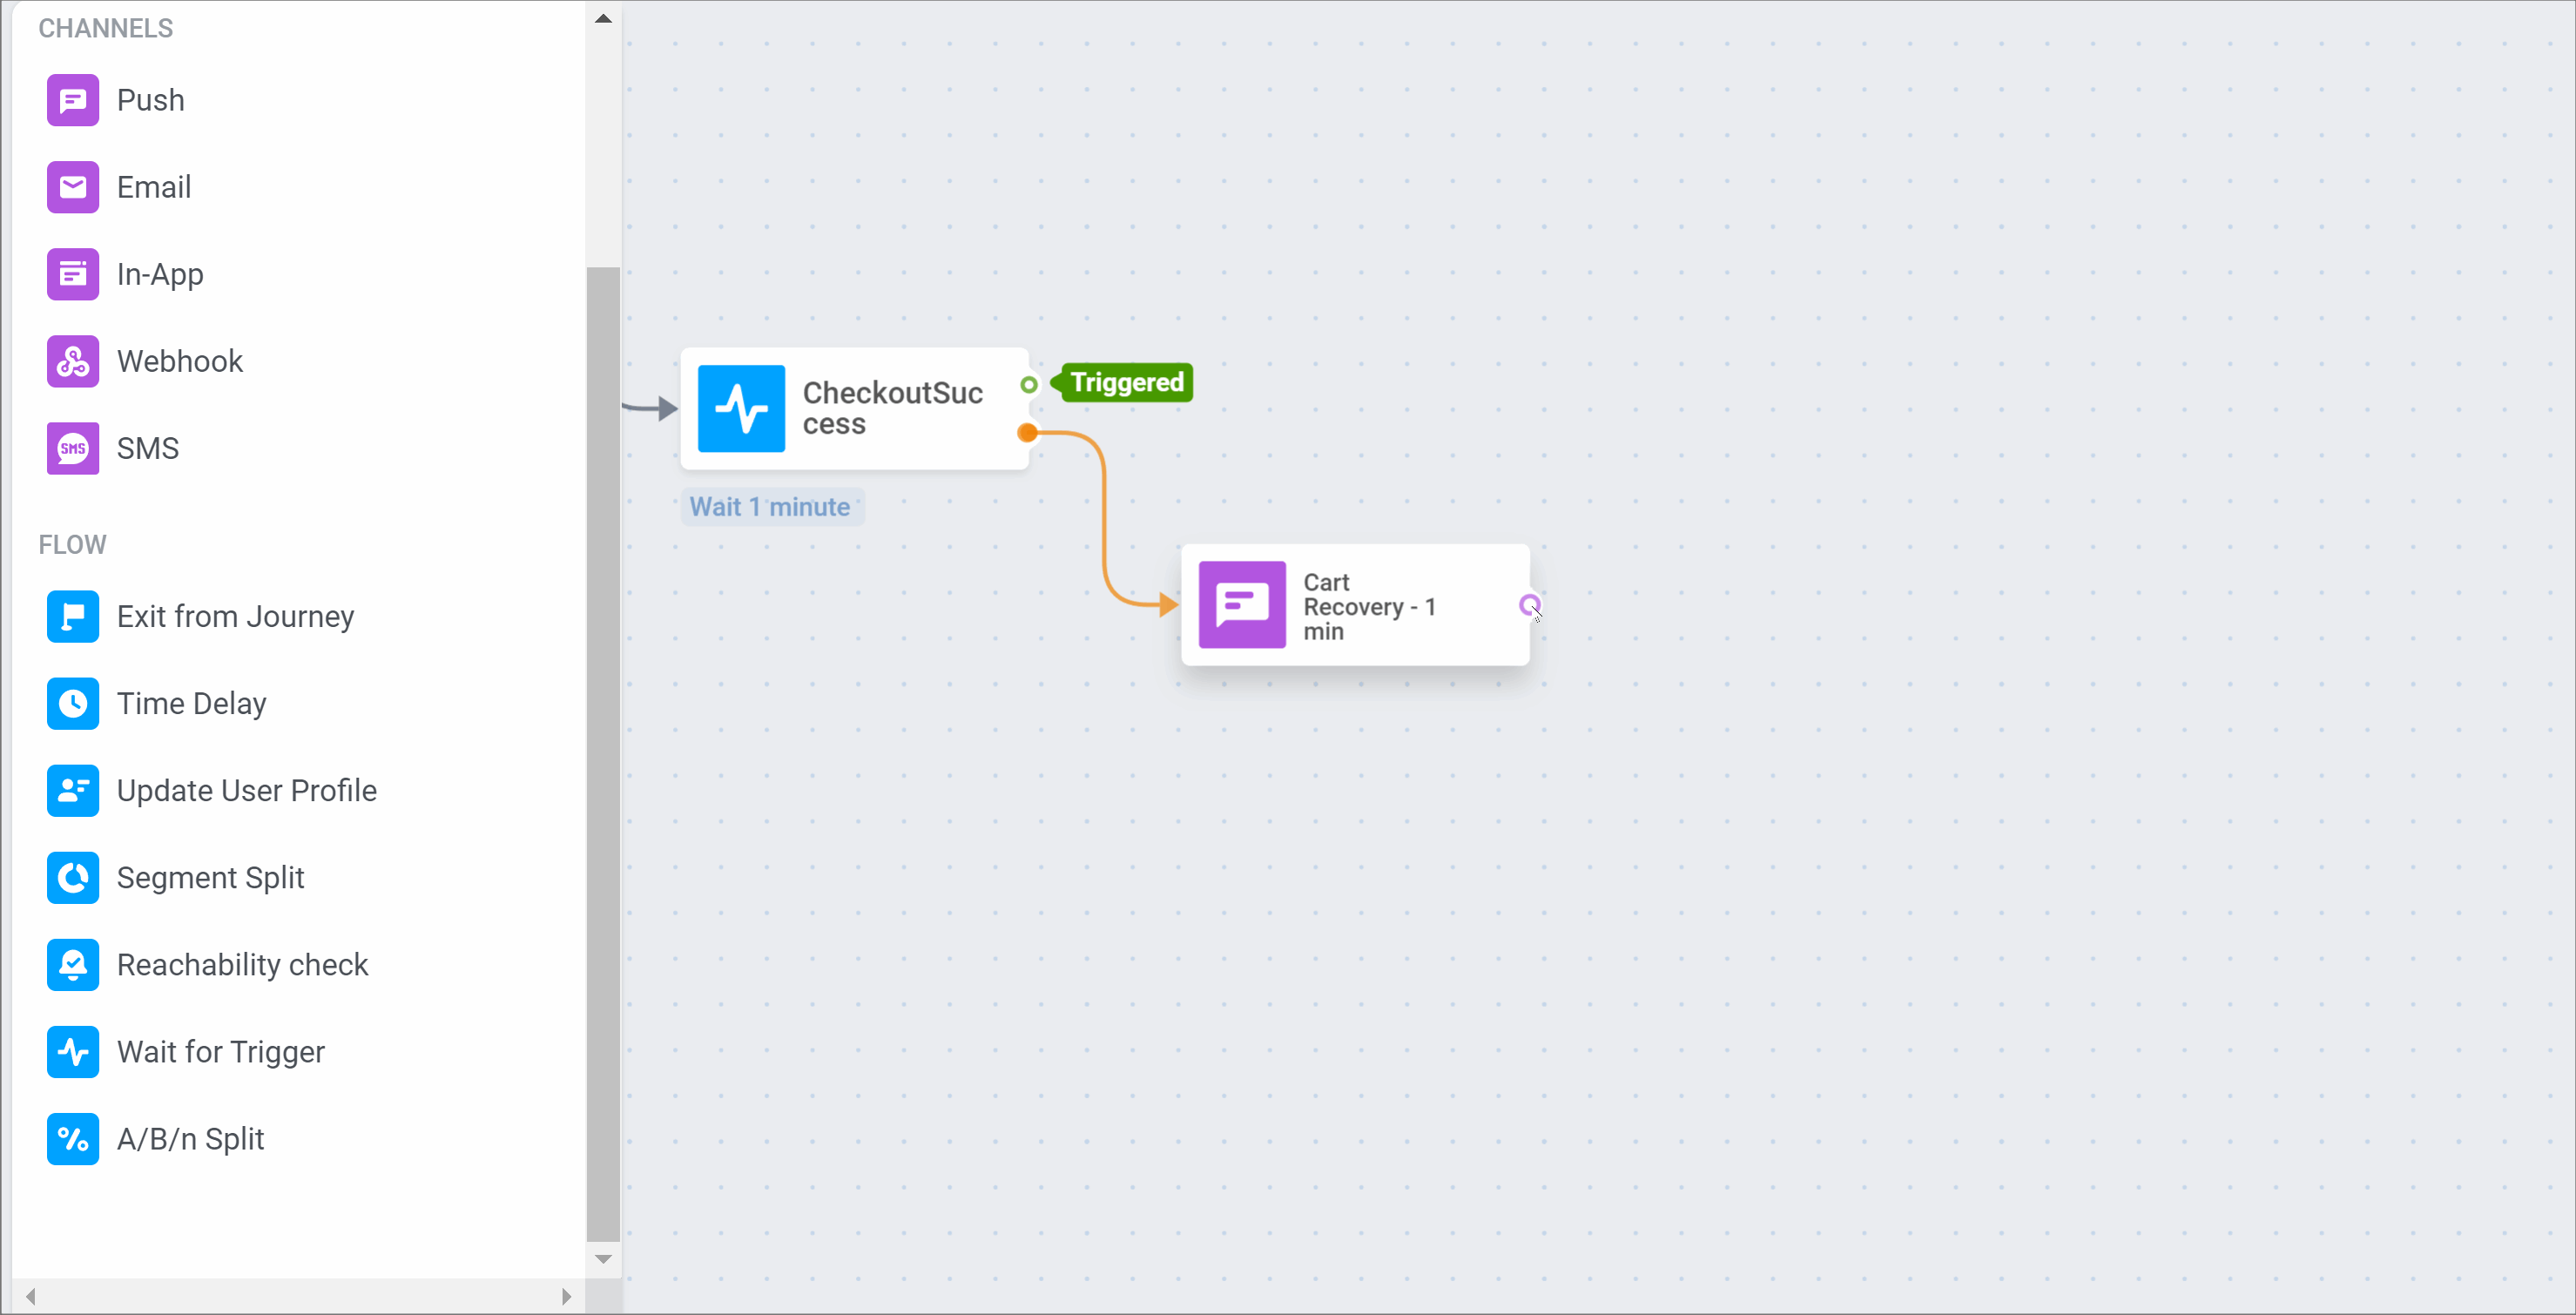
Task: Select the SMS channel icon
Action: tap(73, 448)
